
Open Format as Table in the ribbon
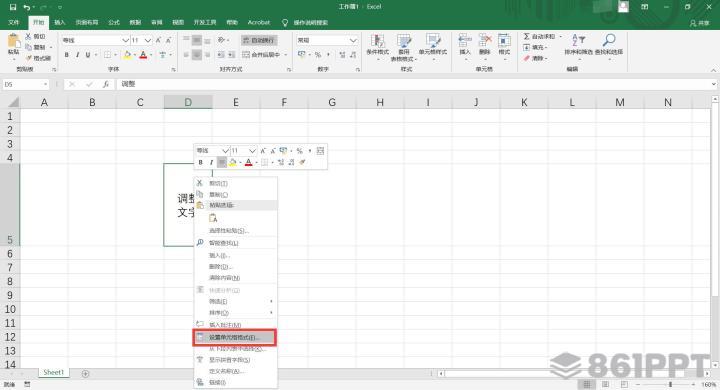[404, 47]
